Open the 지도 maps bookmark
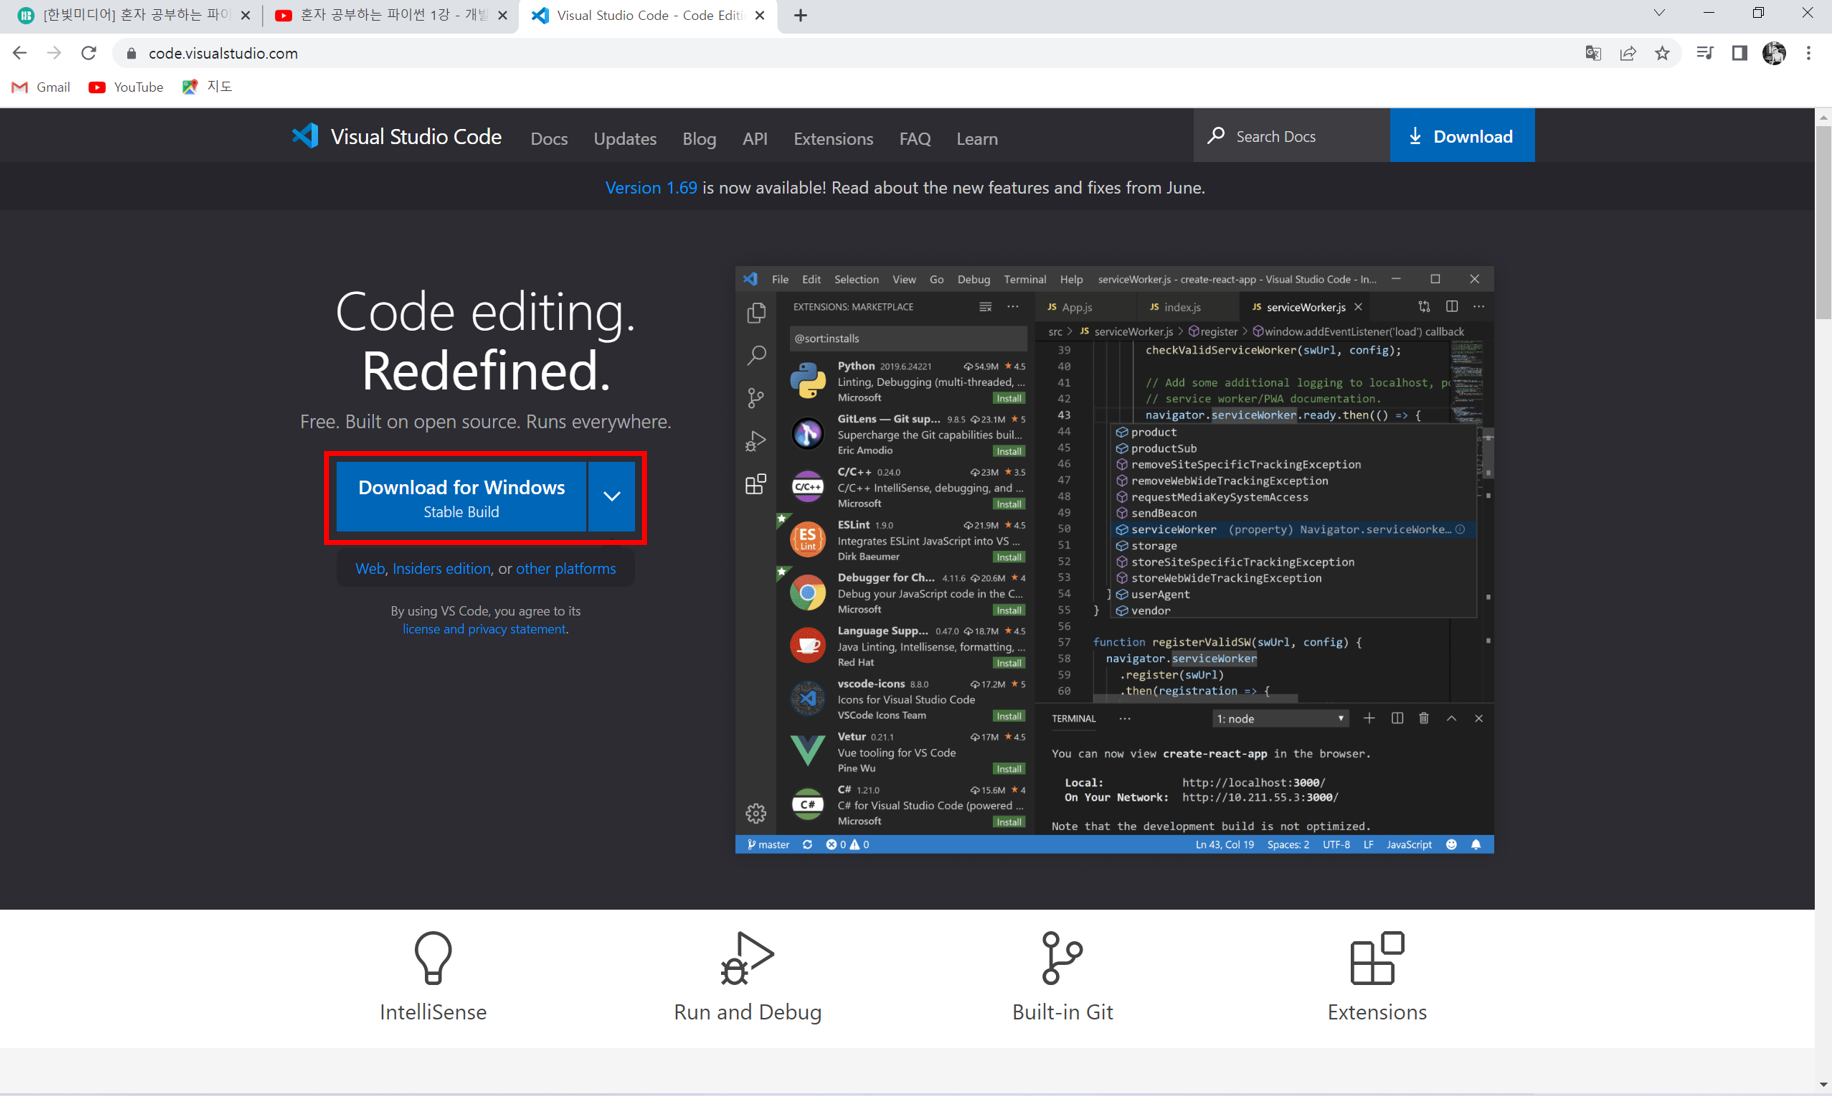This screenshot has height=1096, width=1833. 207,87
